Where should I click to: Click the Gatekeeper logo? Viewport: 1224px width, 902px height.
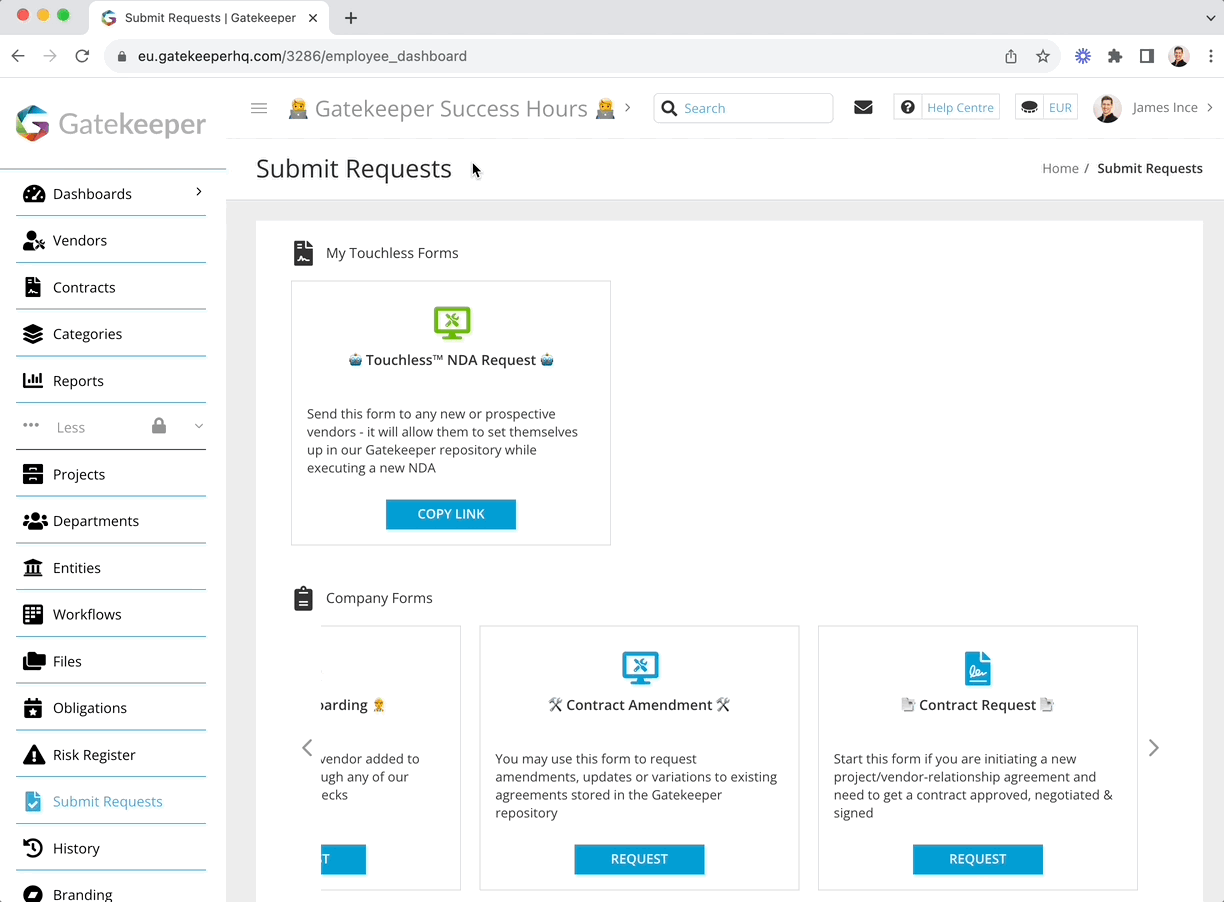(x=110, y=124)
